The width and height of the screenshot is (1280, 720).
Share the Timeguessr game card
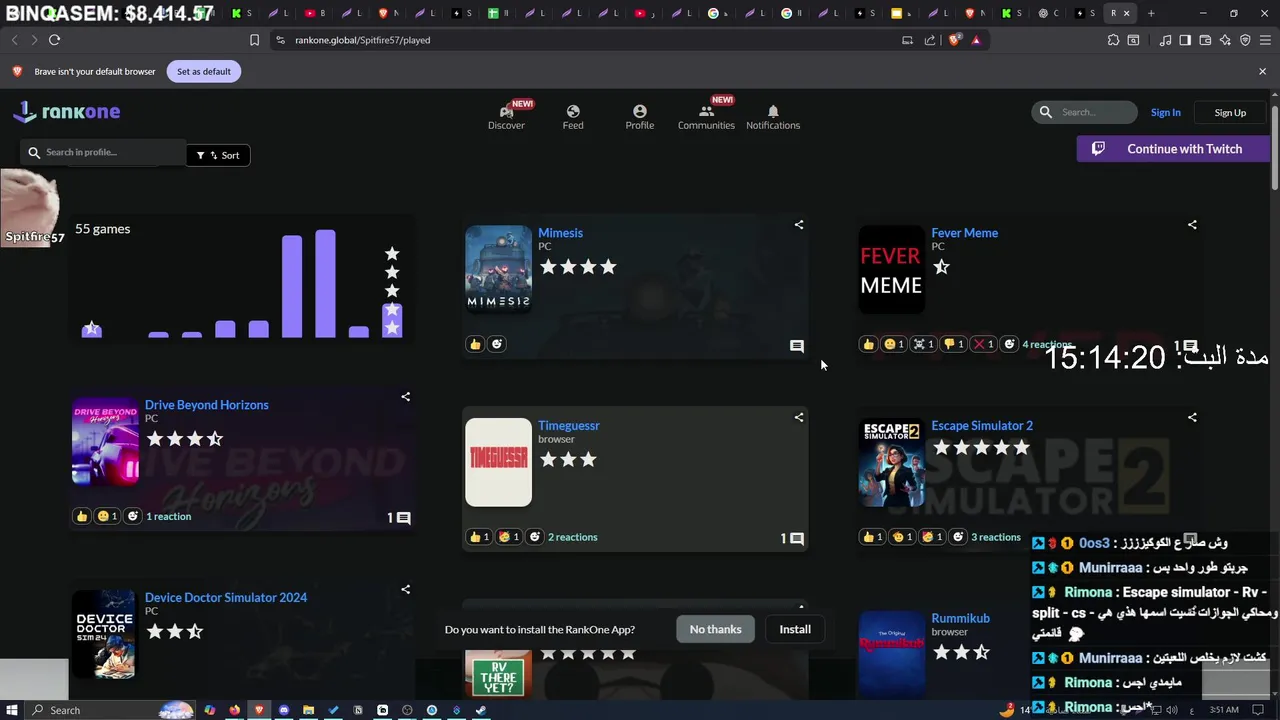(x=799, y=417)
